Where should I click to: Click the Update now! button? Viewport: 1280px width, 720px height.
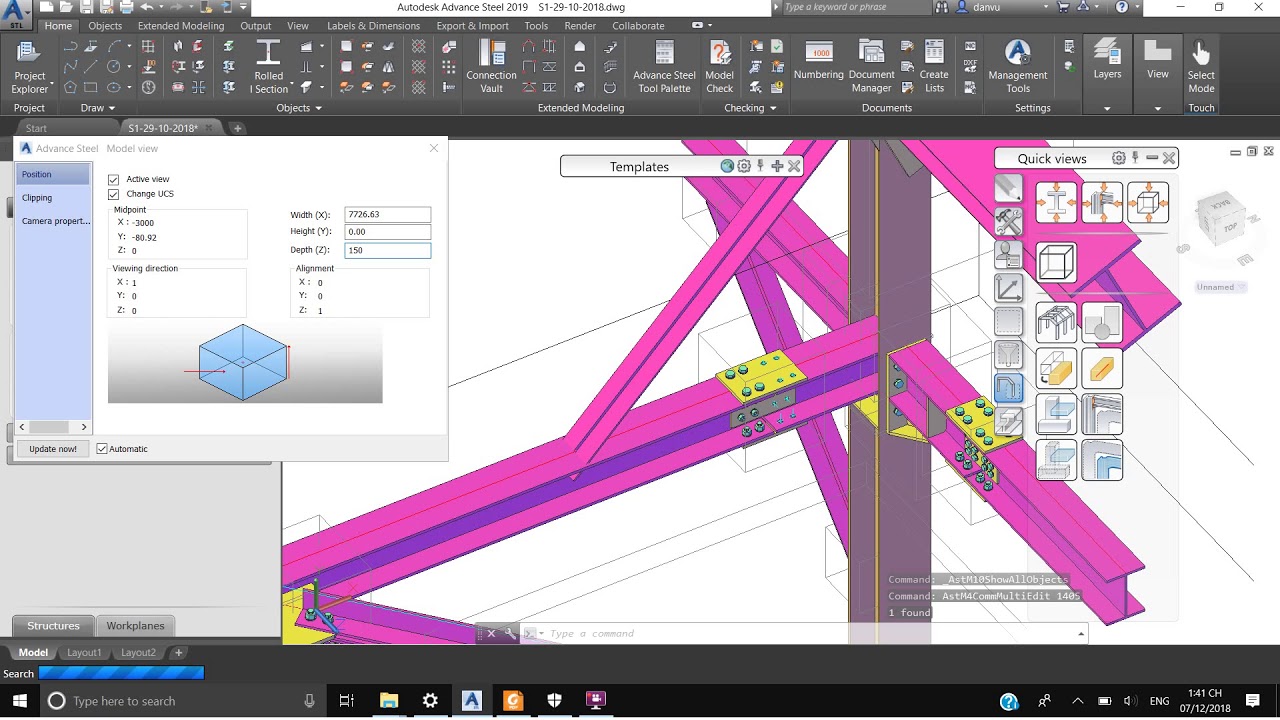coord(53,449)
